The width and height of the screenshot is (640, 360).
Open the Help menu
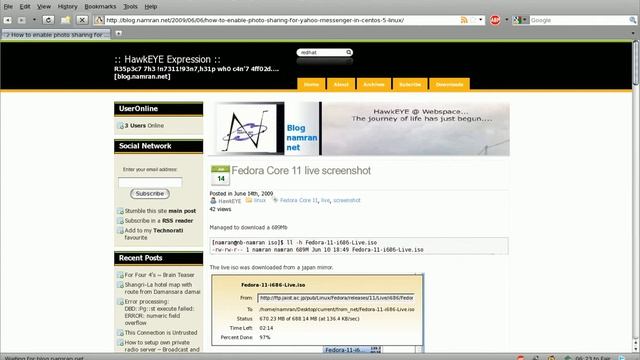pyautogui.click(x=151, y=7)
